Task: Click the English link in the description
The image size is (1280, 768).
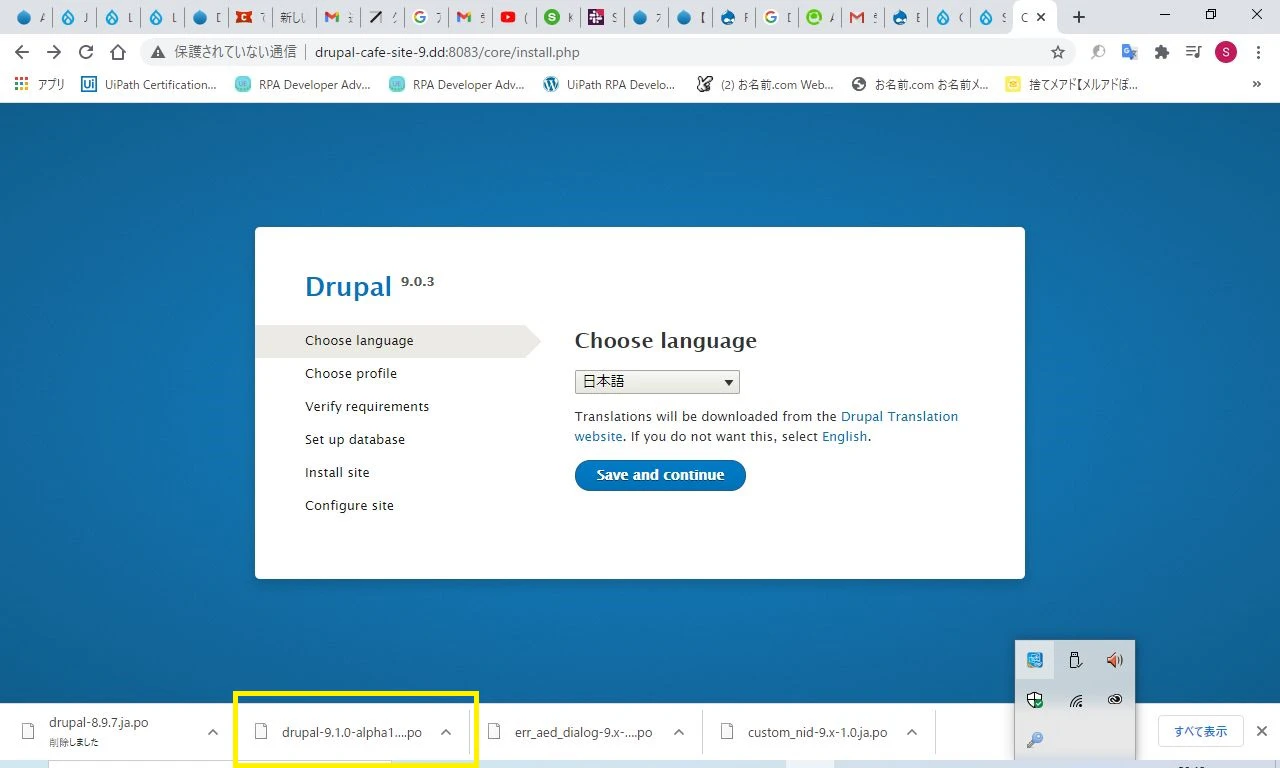Action: 844,436
